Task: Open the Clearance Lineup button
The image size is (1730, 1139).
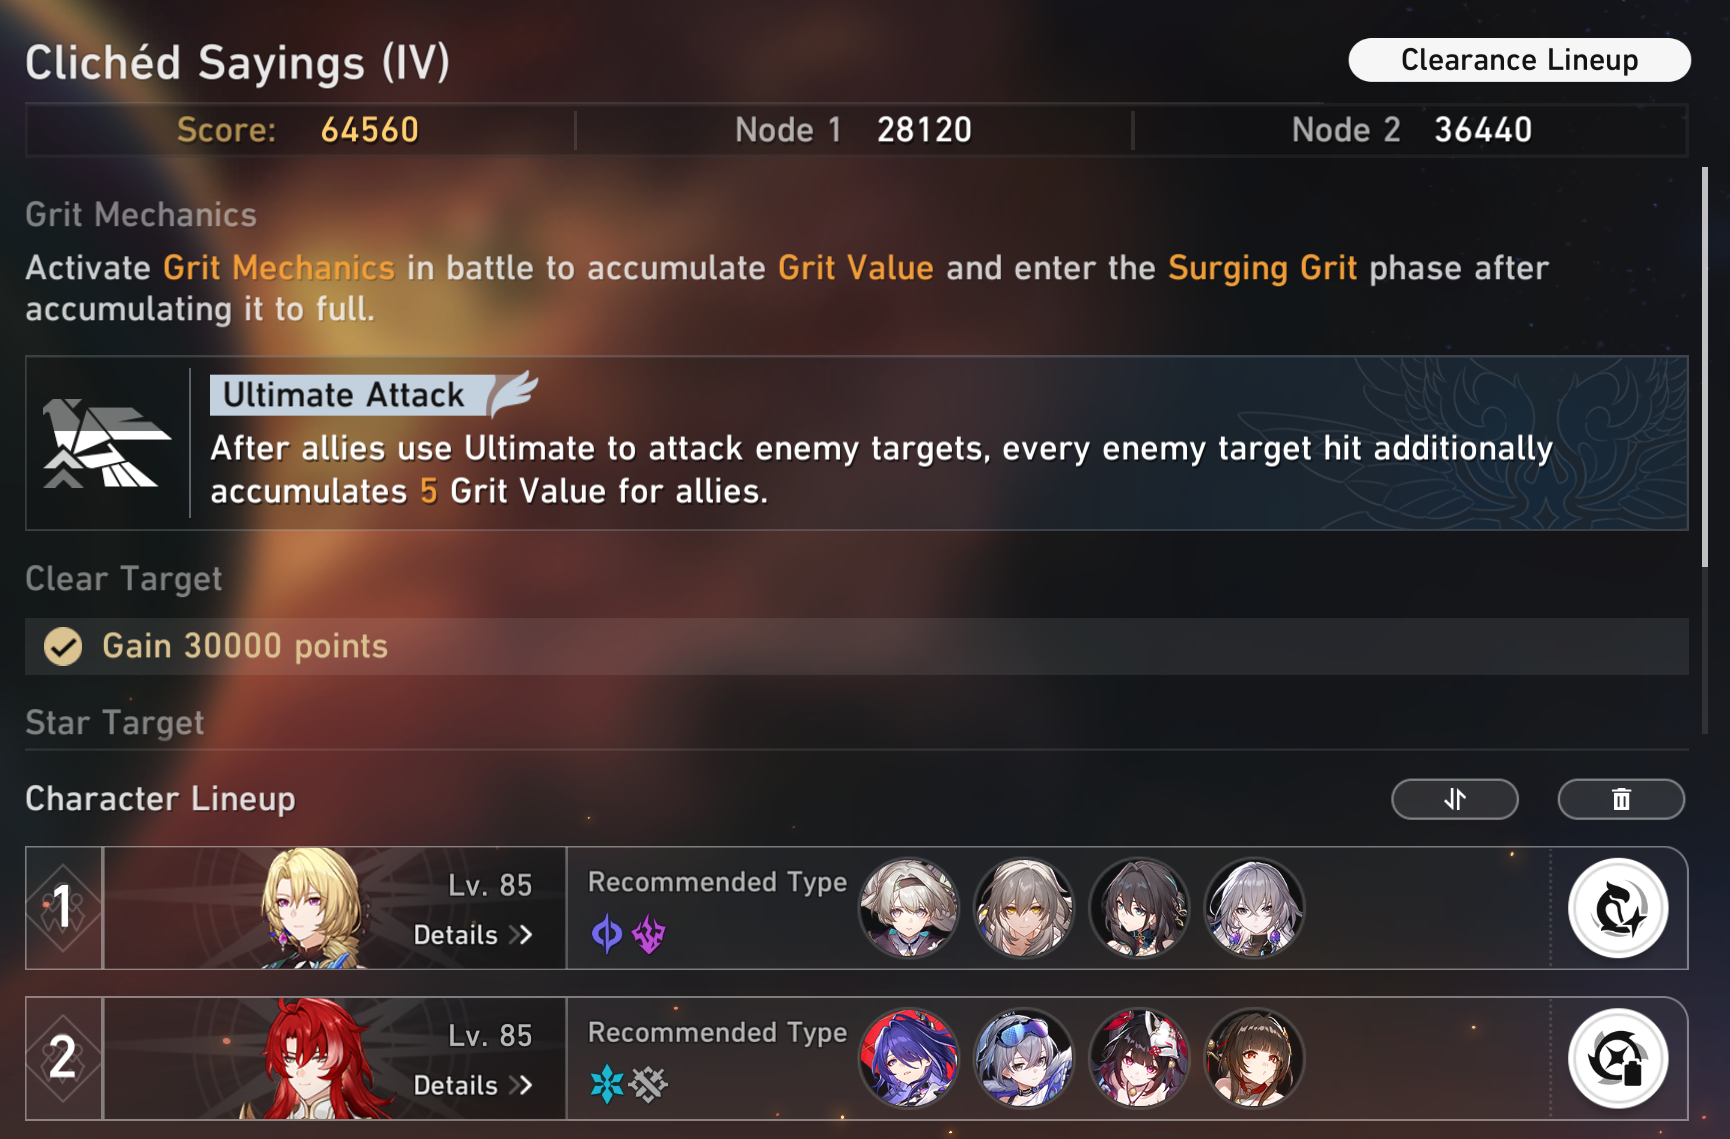Action: coord(1519,60)
